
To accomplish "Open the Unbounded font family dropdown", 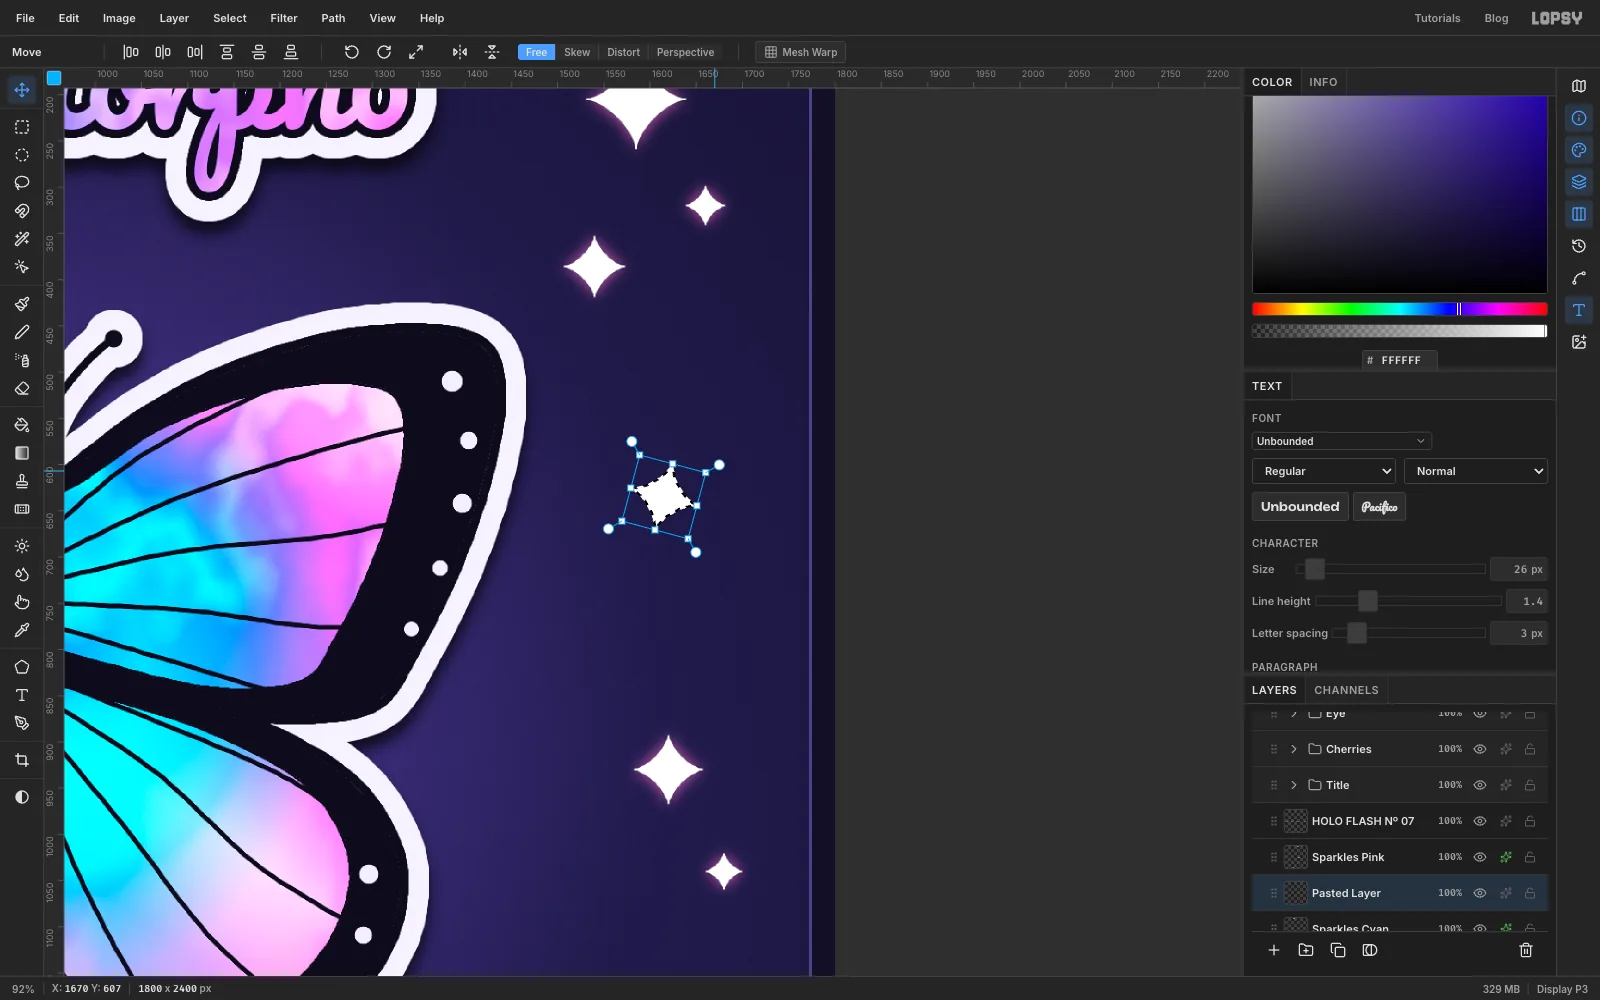I will pos(1342,441).
